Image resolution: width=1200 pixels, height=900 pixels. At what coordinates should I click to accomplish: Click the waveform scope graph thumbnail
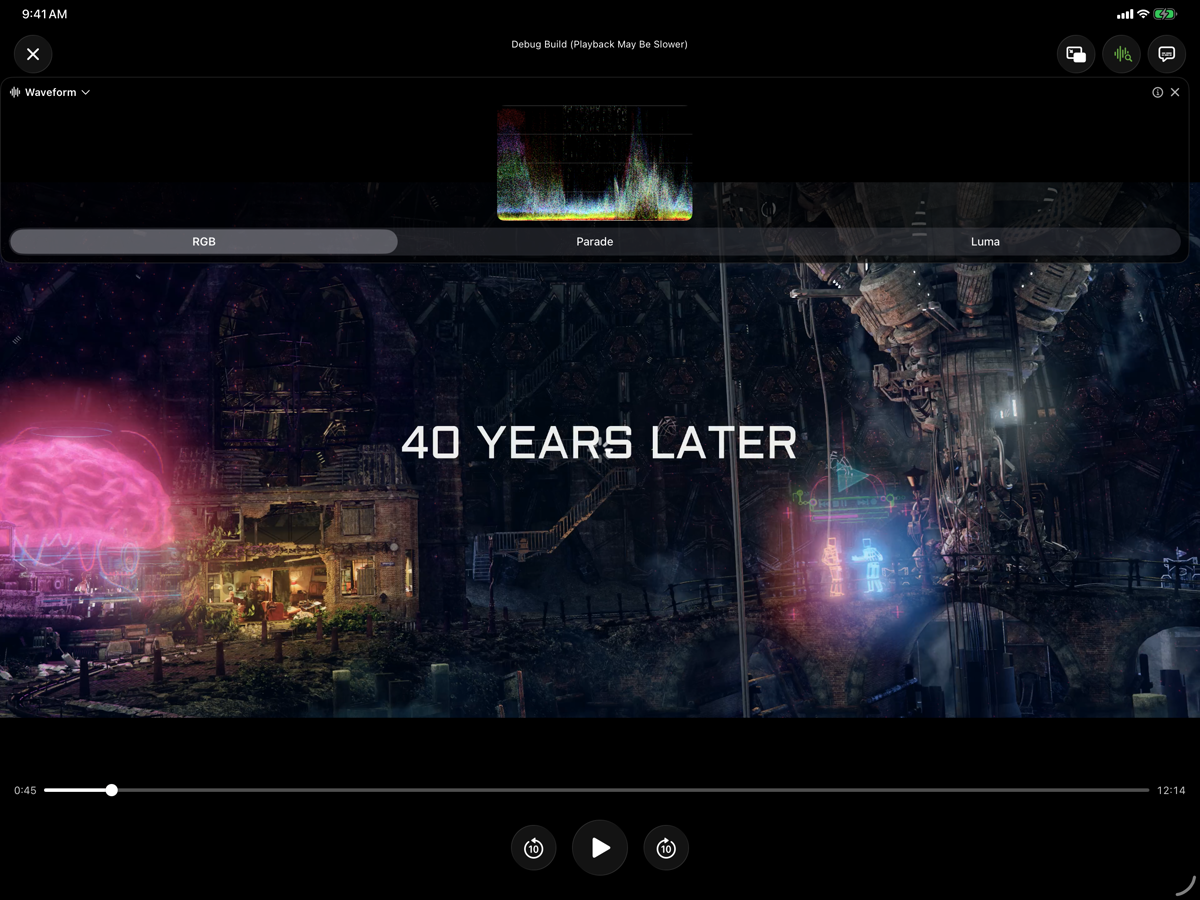(595, 162)
